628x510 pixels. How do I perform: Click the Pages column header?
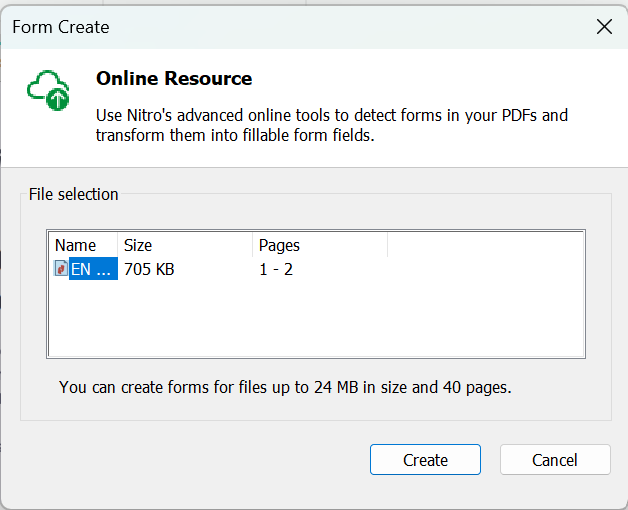coord(320,245)
